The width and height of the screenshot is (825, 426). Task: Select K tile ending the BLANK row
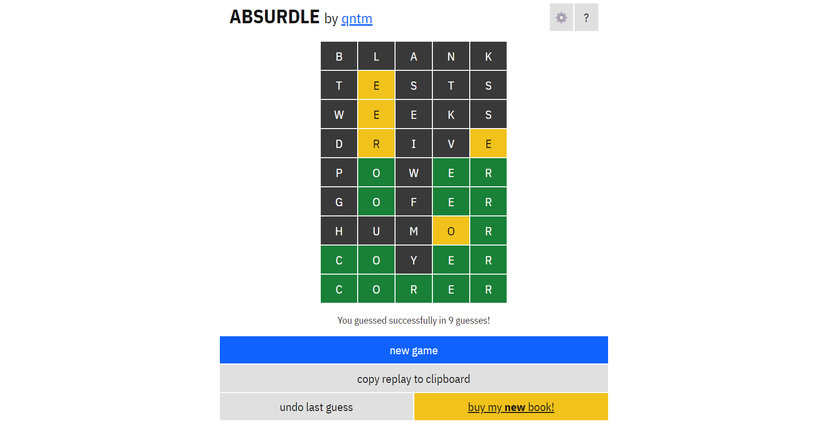tap(488, 57)
